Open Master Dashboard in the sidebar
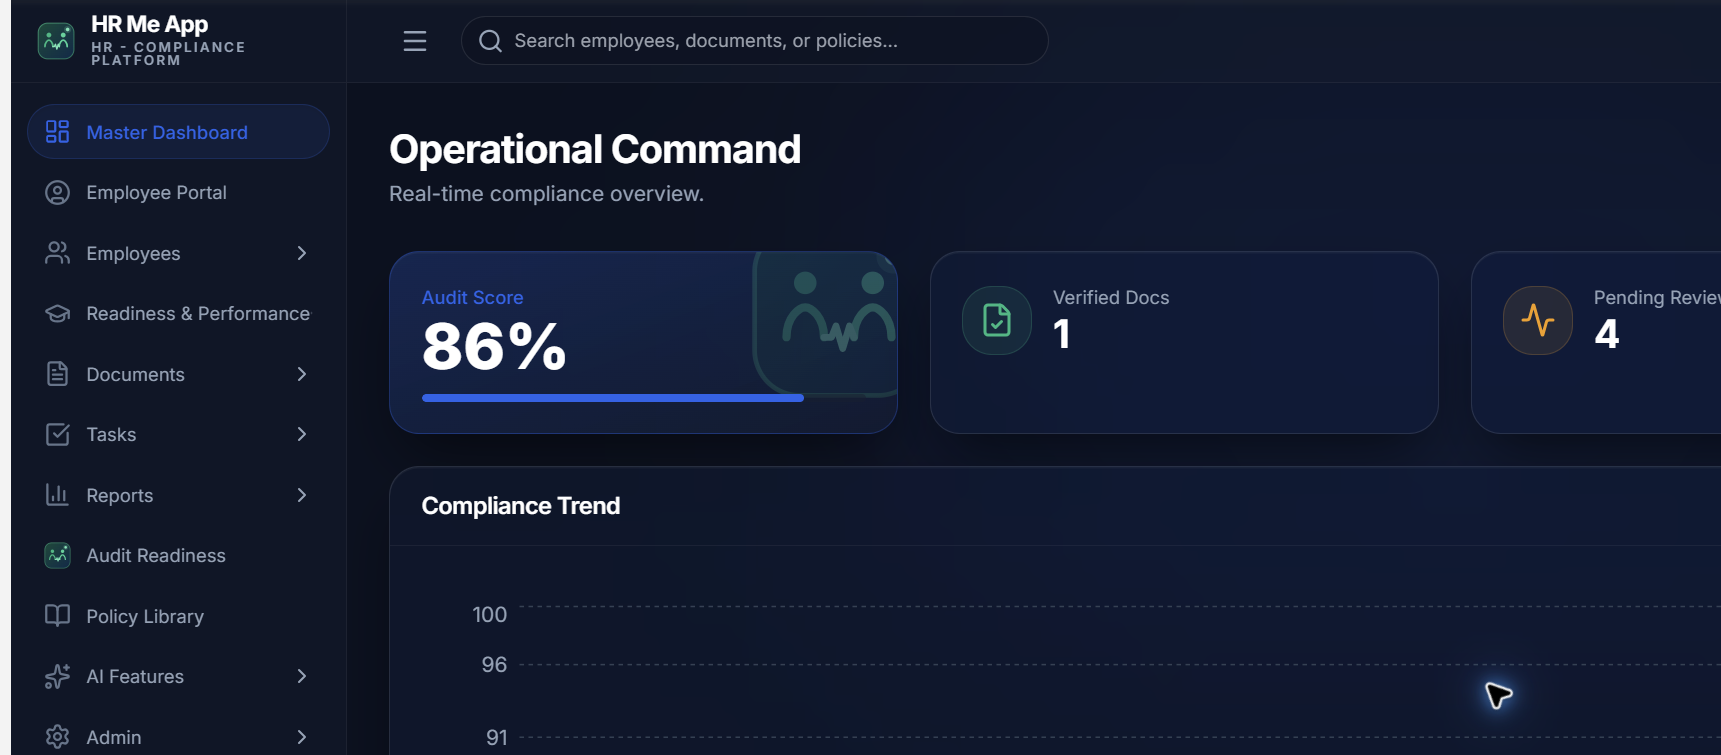1721x755 pixels. (x=178, y=132)
